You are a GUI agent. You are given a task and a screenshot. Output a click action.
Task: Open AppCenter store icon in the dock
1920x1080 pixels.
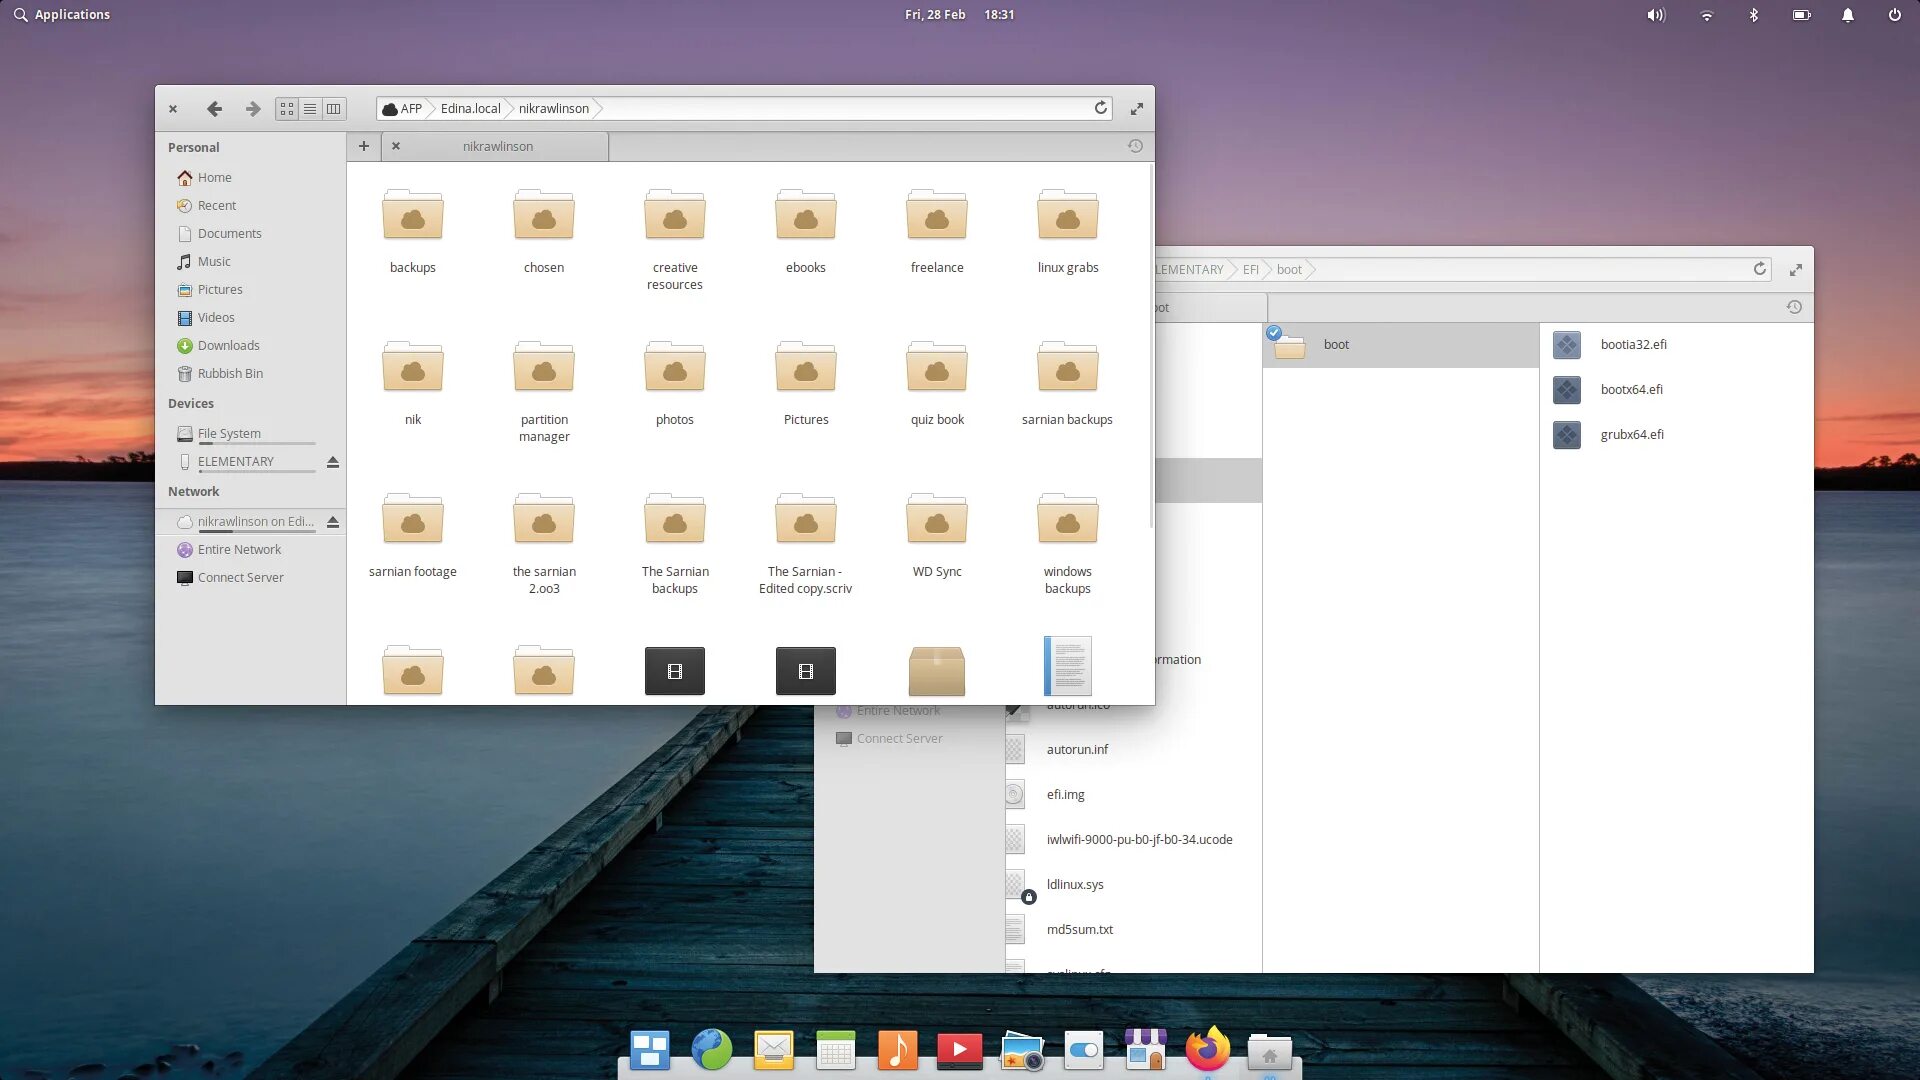tap(1146, 1050)
